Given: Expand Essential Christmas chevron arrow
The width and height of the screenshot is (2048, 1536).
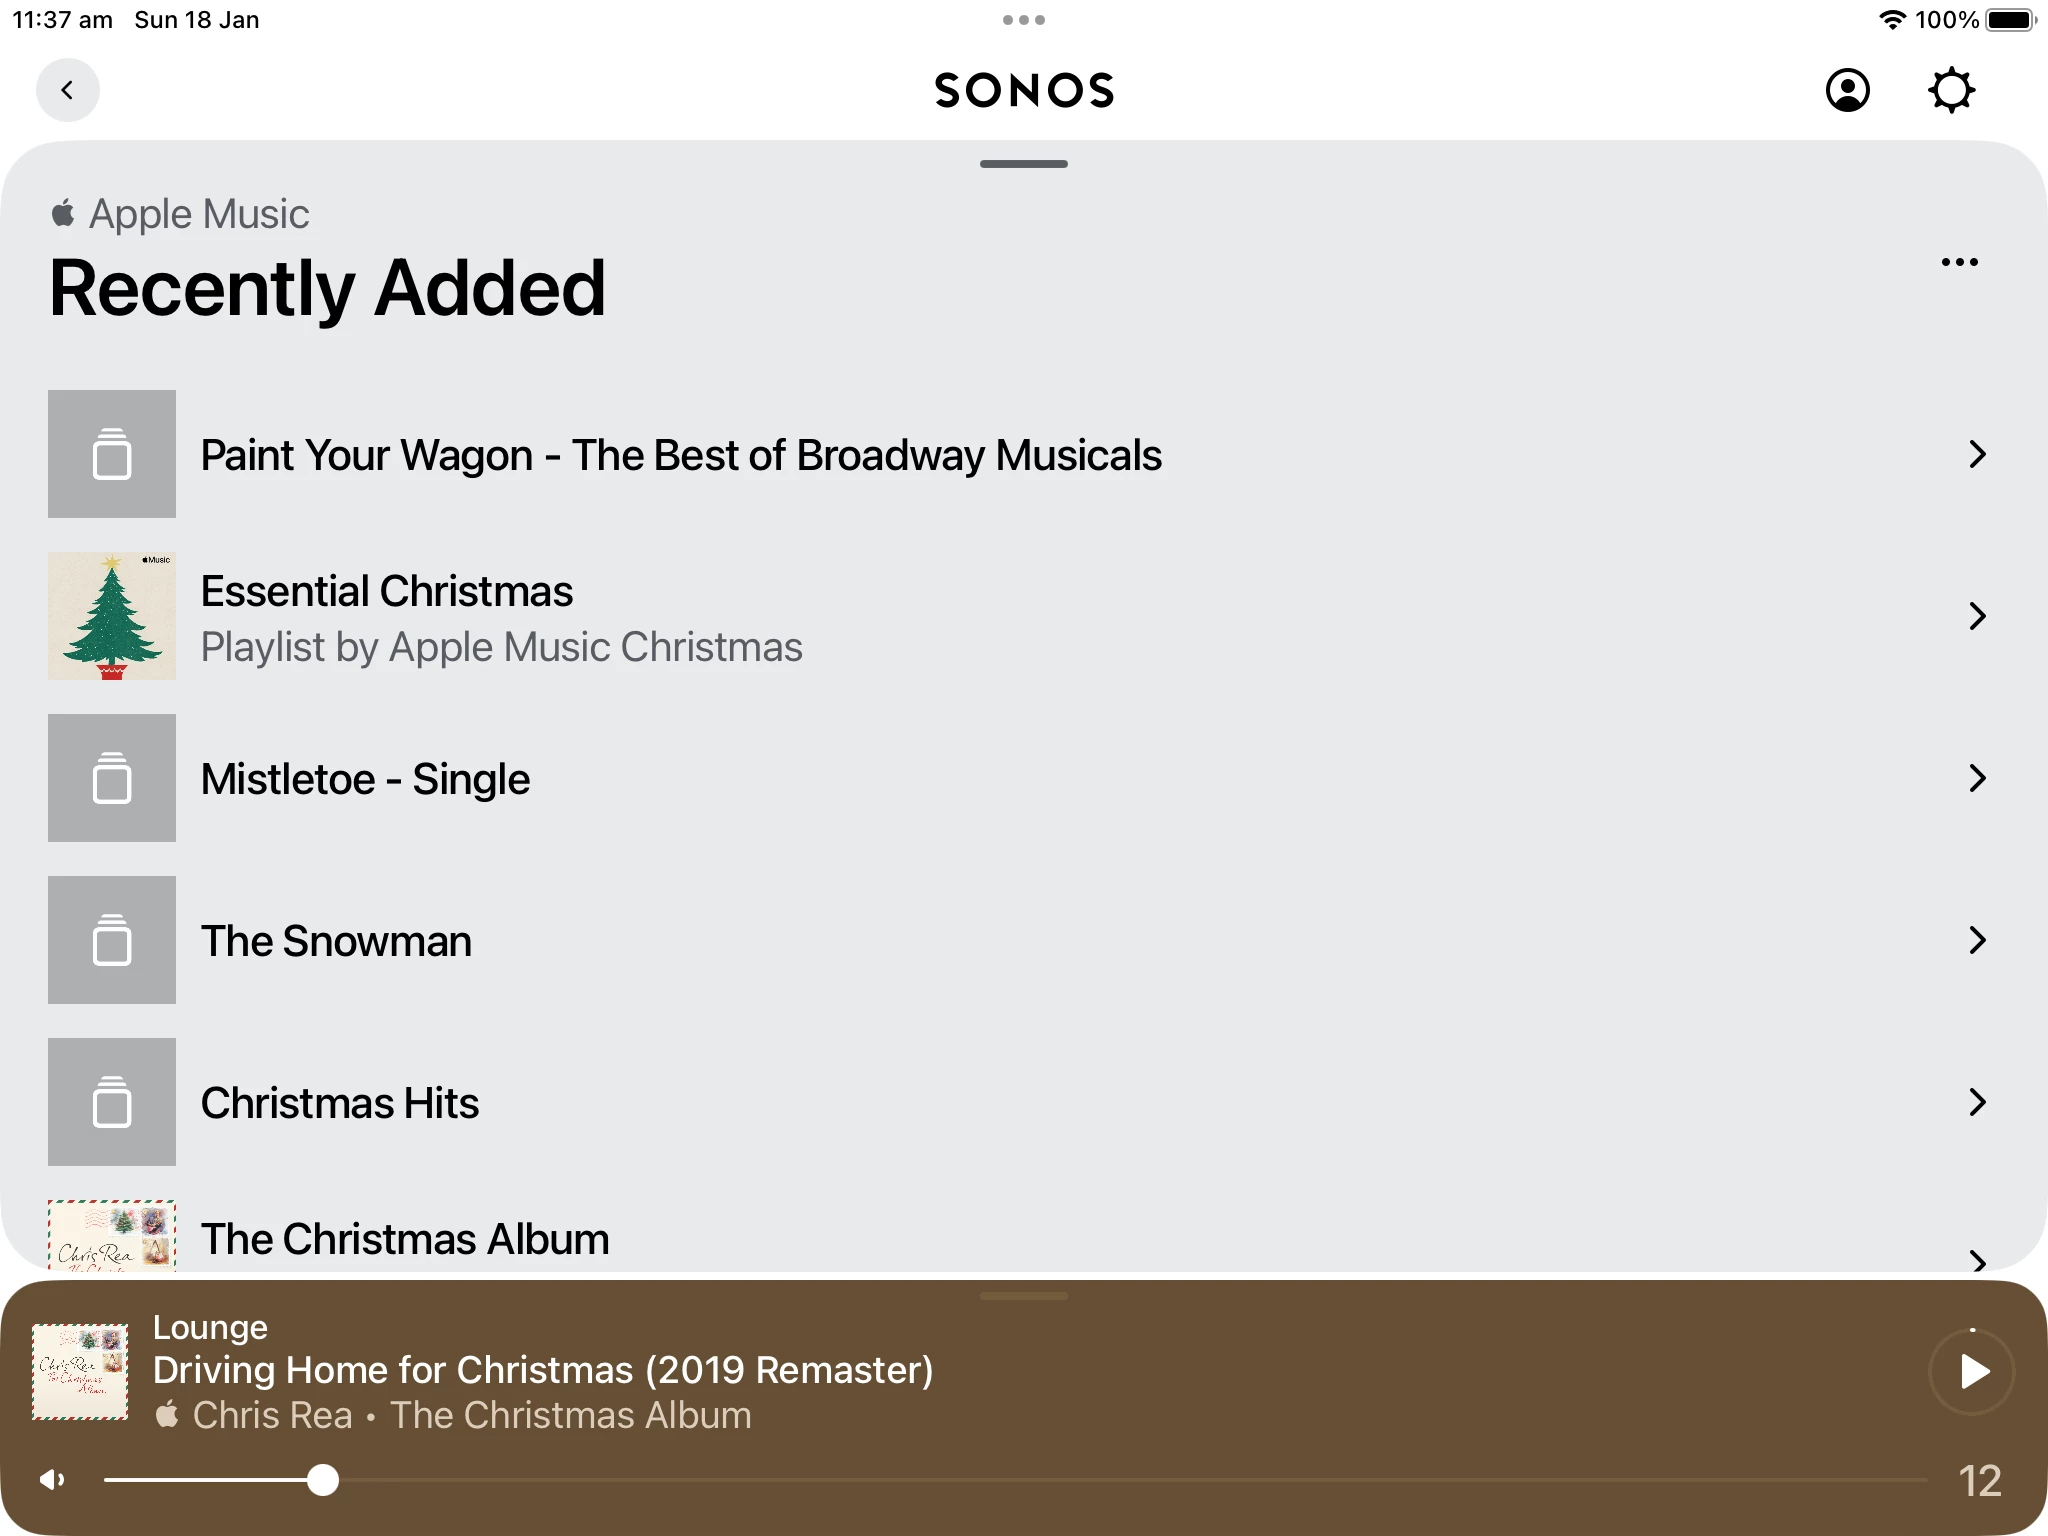Looking at the screenshot, I should [x=1976, y=616].
